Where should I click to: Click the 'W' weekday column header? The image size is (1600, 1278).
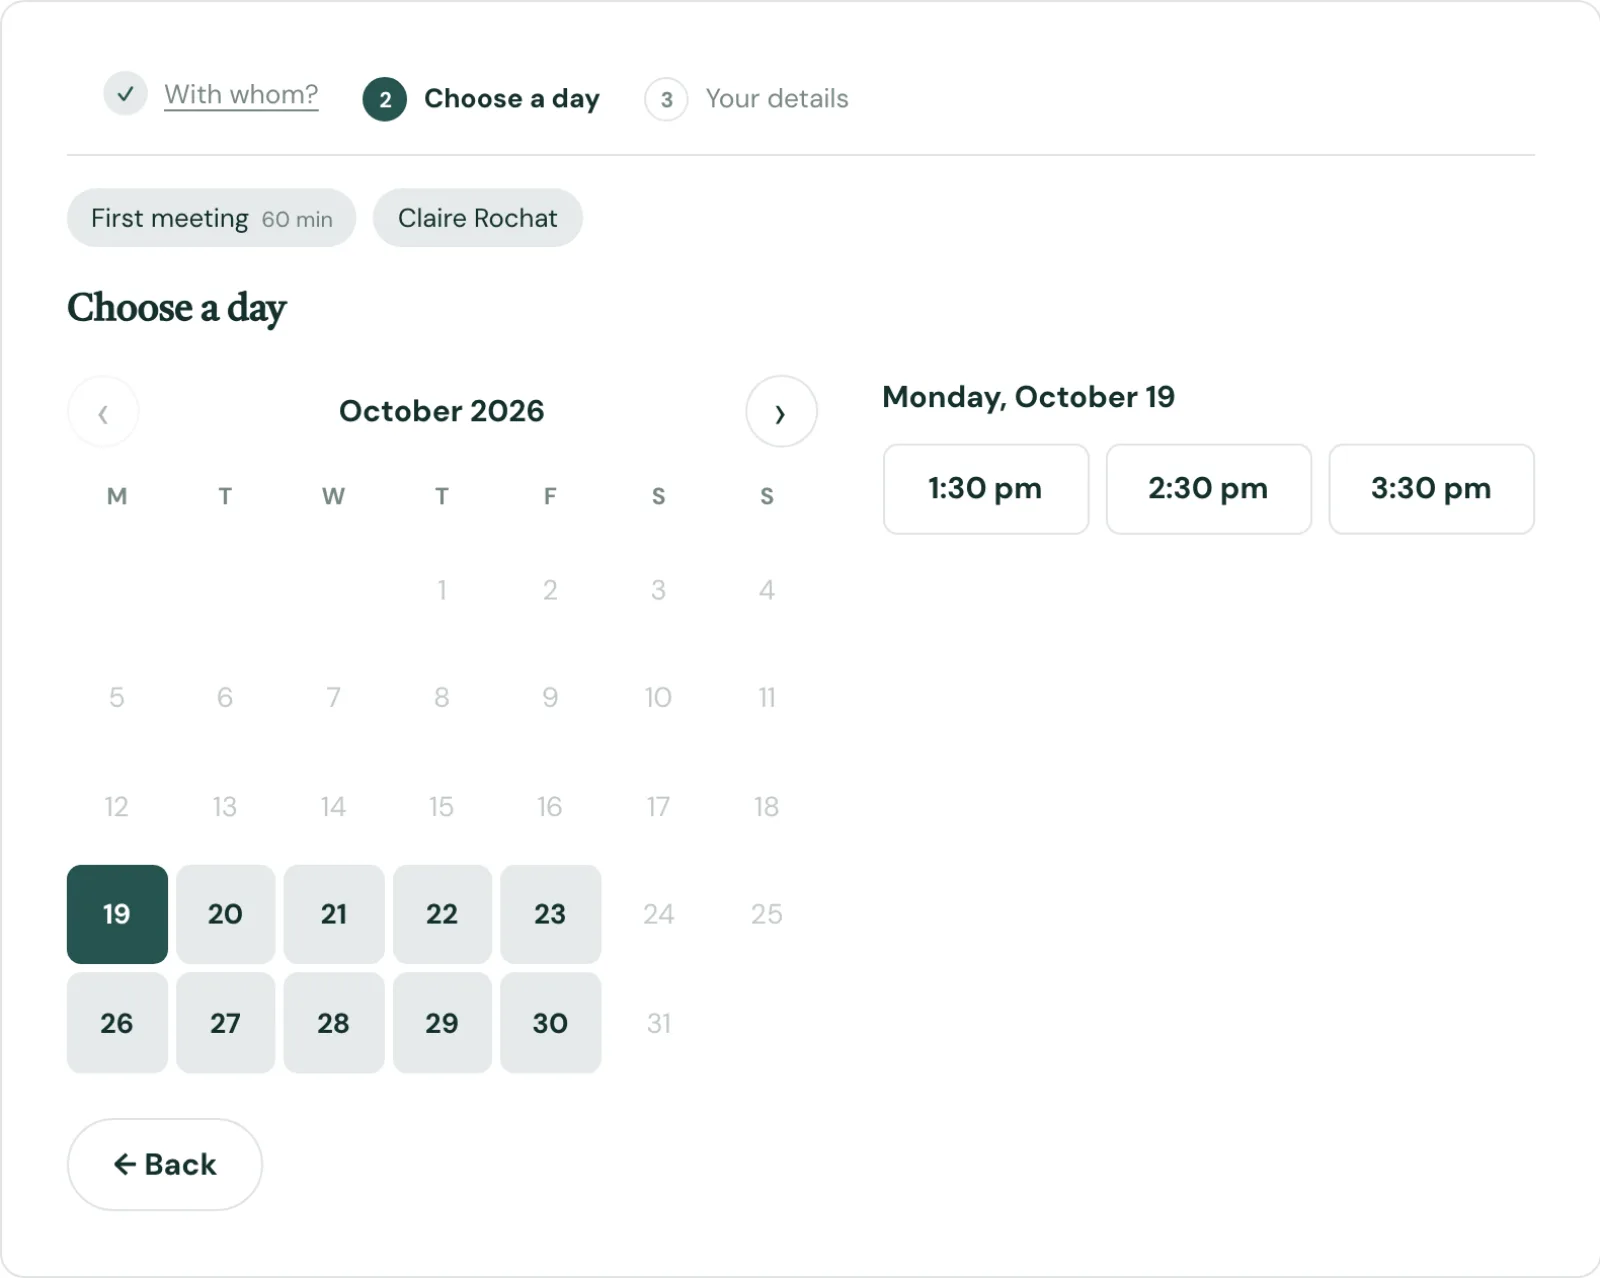click(x=333, y=496)
